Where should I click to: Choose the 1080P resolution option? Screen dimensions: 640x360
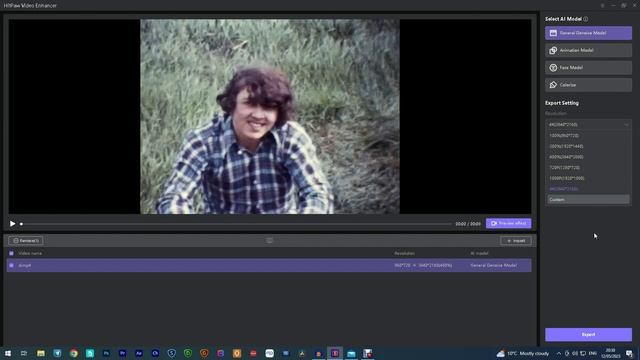pyautogui.click(x=588, y=178)
